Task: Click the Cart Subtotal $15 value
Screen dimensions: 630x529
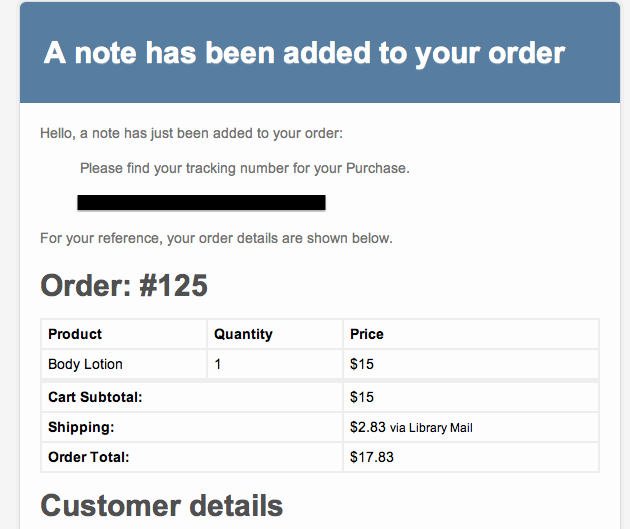Action: 362,397
